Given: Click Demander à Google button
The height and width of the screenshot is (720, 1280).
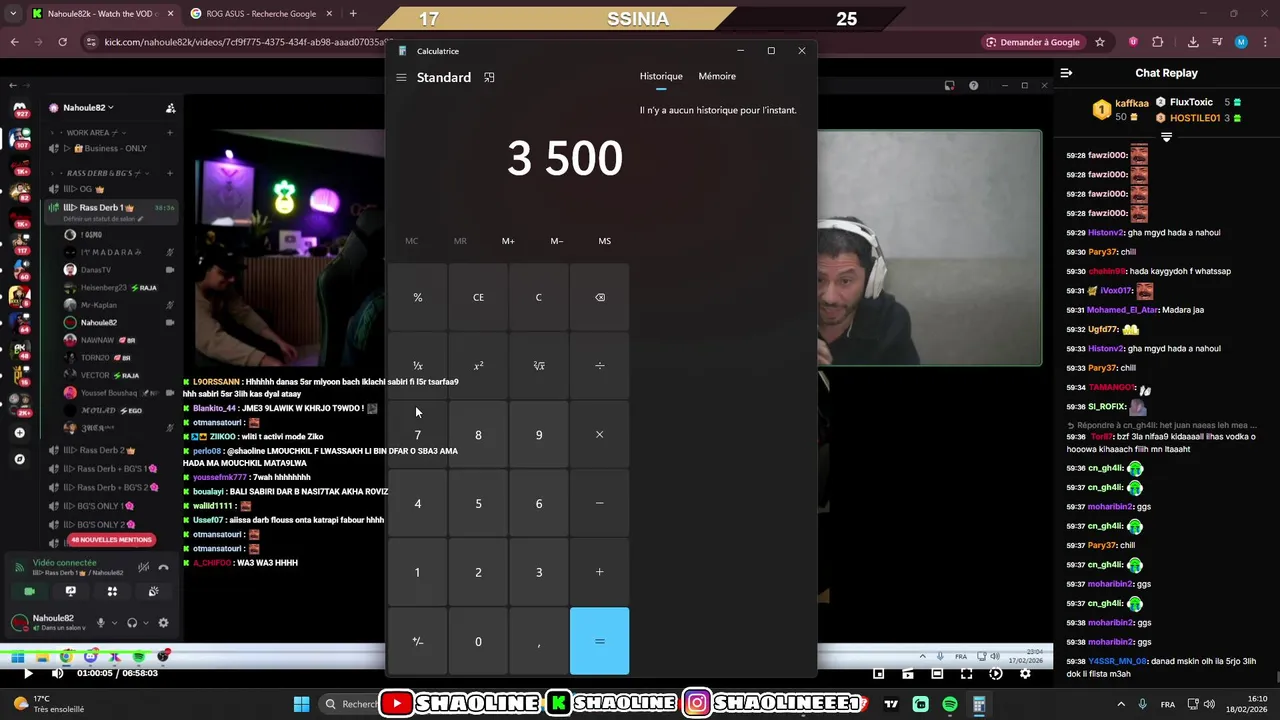Looking at the screenshot, I should [x=1033, y=42].
